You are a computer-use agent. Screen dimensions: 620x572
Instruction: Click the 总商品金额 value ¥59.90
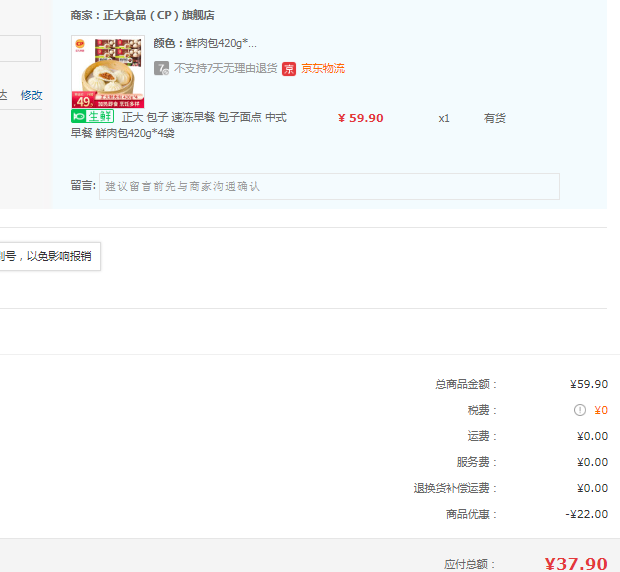(589, 384)
